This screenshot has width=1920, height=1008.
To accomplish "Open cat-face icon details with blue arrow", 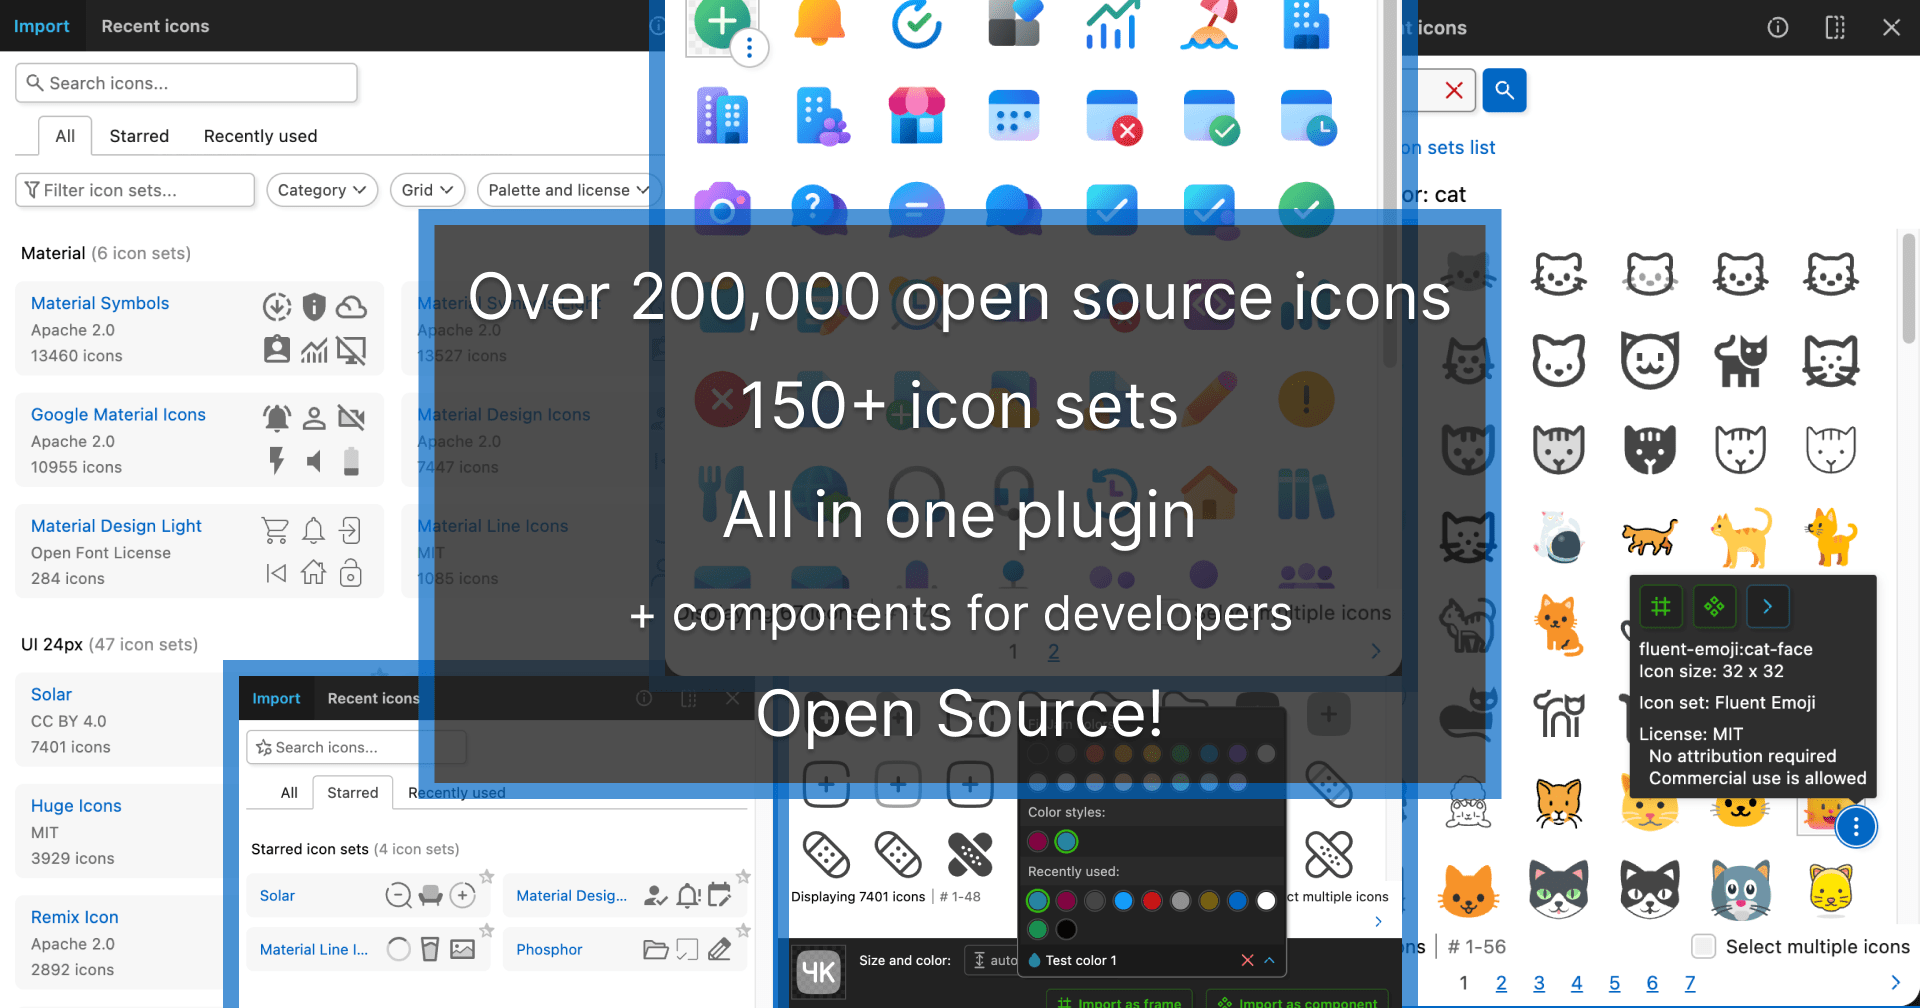I will [x=1767, y=606].
